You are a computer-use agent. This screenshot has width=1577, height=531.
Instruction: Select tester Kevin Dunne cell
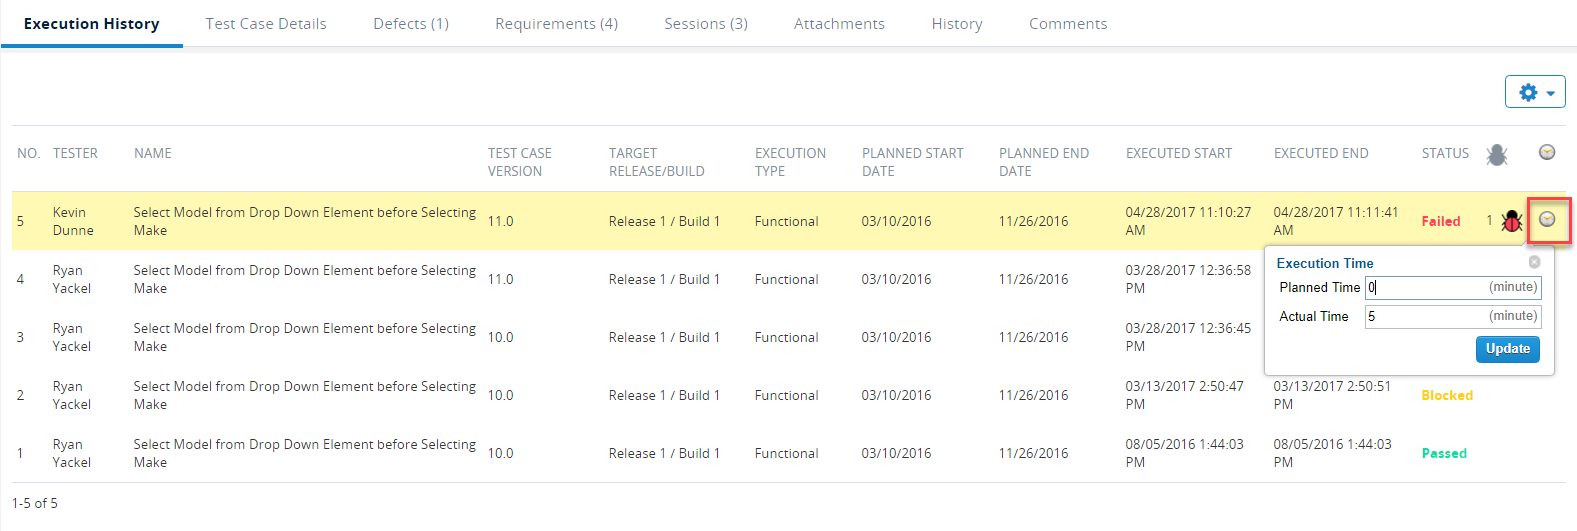tap(73, 221)
